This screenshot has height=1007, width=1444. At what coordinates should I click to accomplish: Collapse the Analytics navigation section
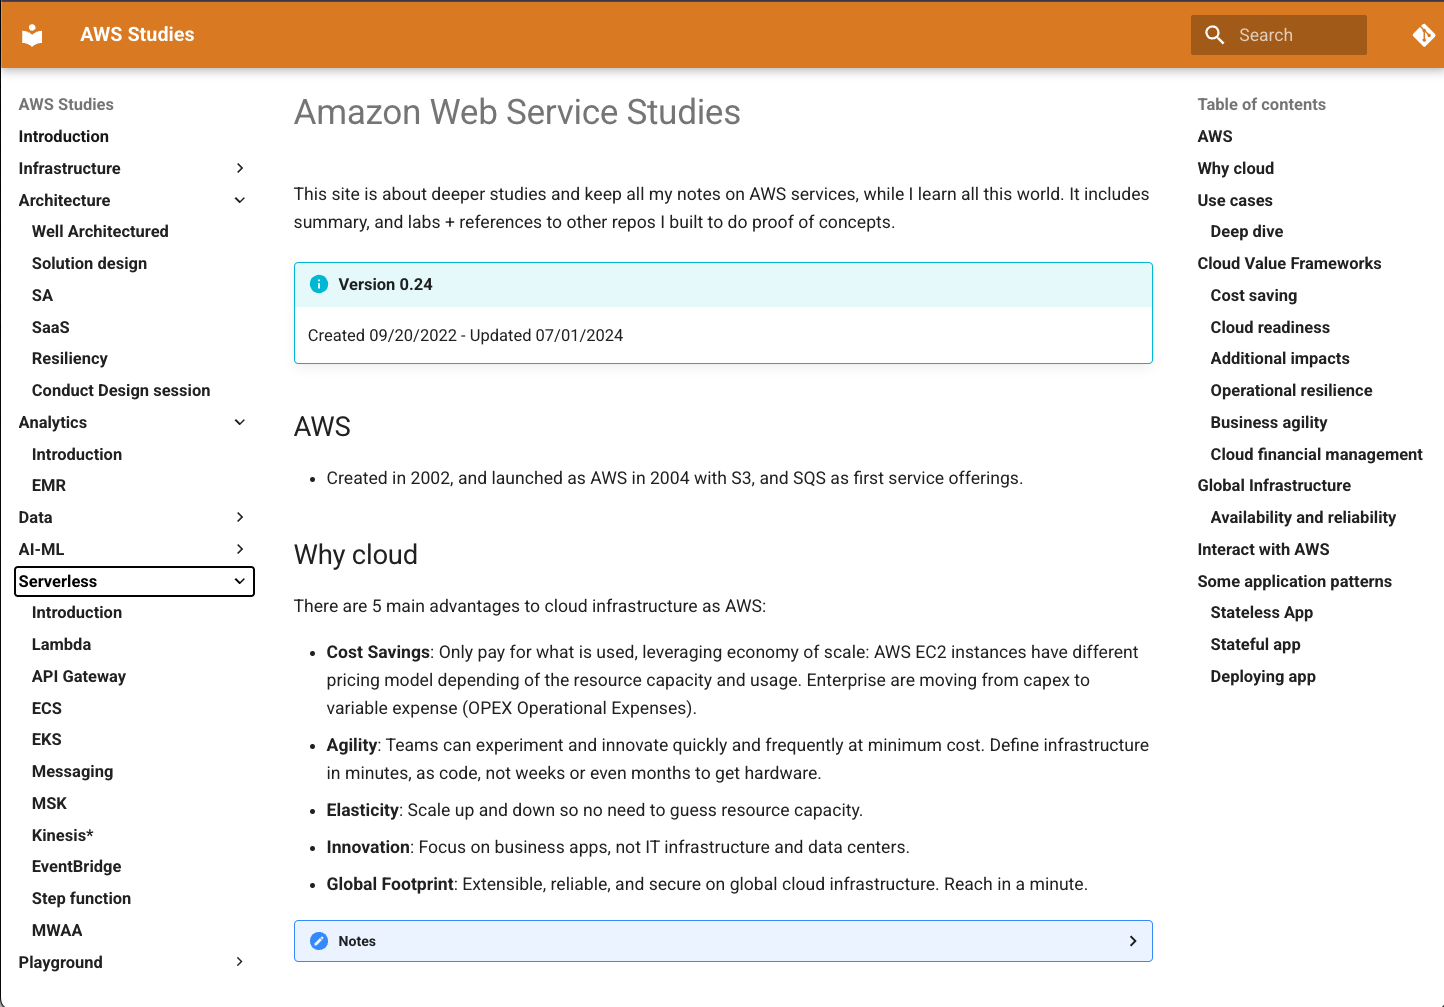point(240,422)
